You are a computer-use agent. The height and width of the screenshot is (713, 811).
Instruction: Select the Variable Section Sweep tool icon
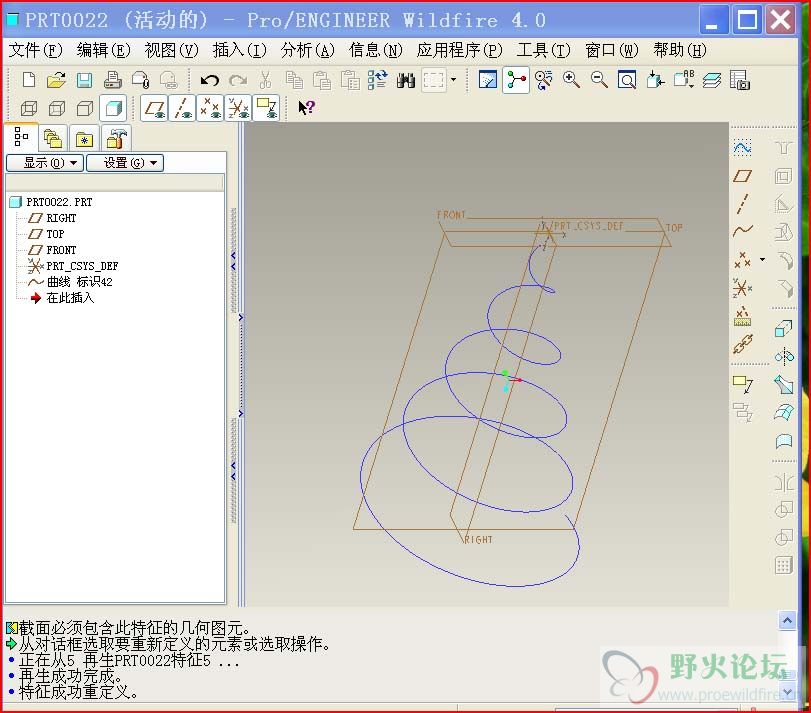(784, 385)
